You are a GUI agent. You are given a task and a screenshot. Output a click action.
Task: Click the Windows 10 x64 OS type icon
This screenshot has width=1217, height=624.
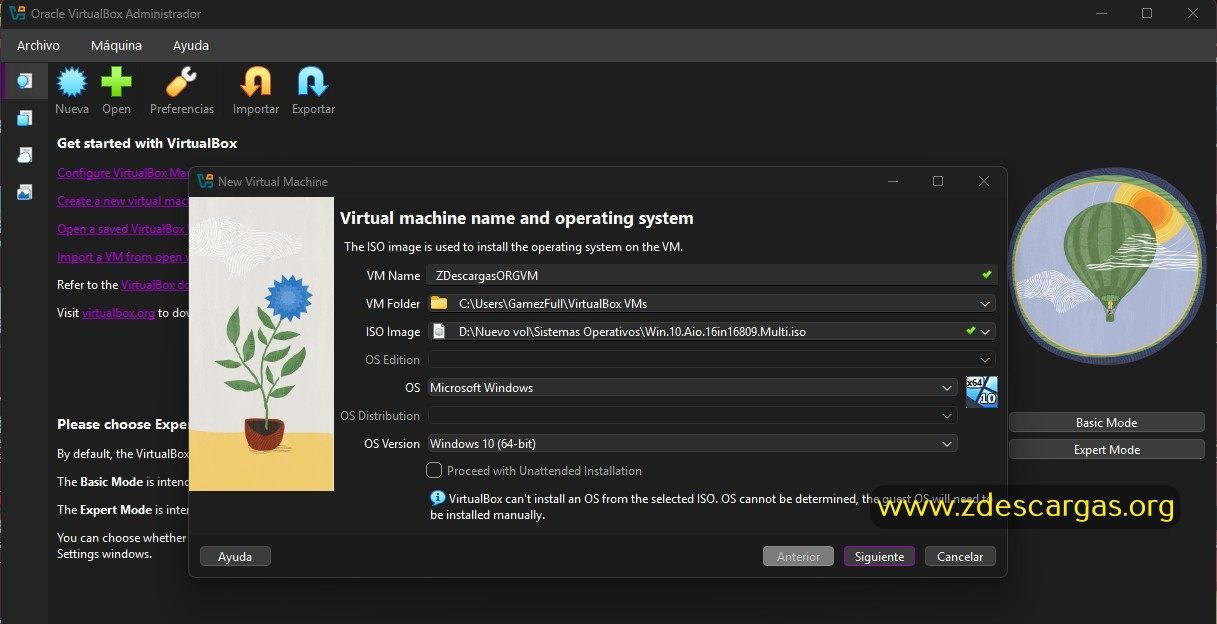[982, 391]
